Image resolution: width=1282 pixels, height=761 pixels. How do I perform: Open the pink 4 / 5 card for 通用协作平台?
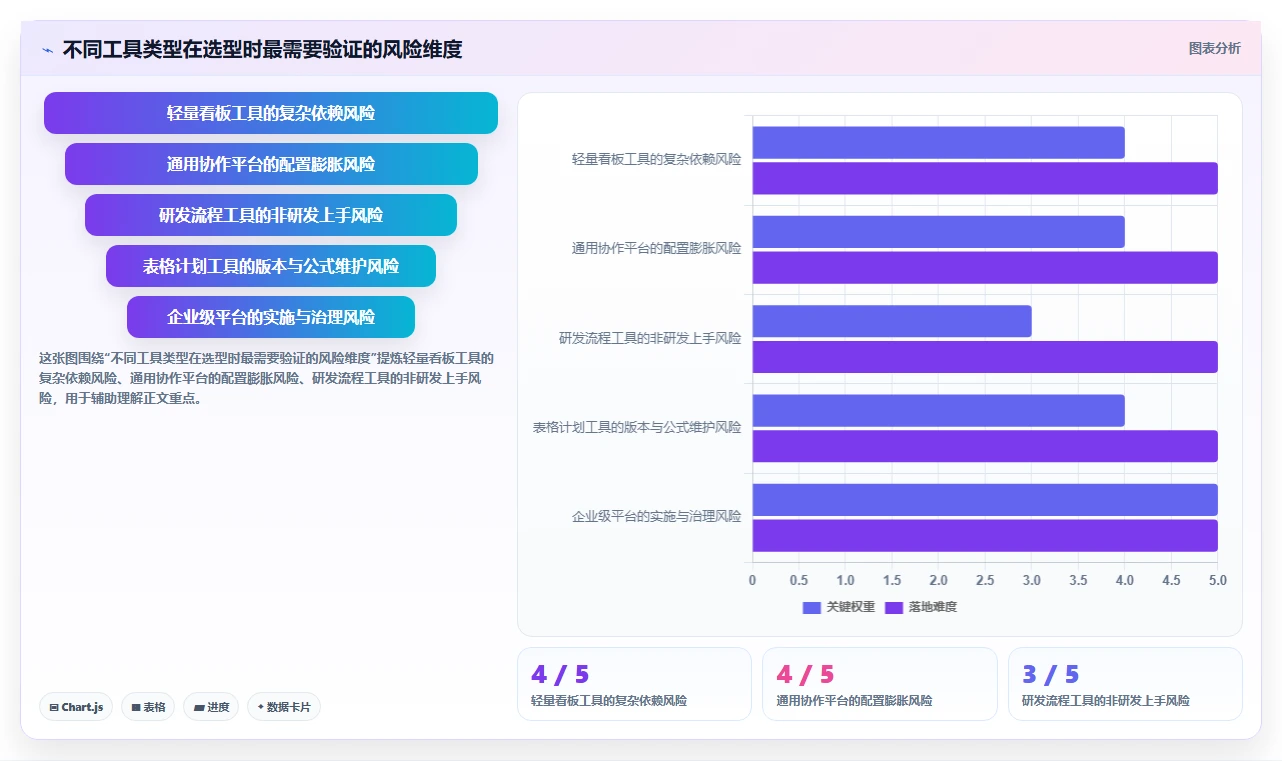click(x=880, y=684)
